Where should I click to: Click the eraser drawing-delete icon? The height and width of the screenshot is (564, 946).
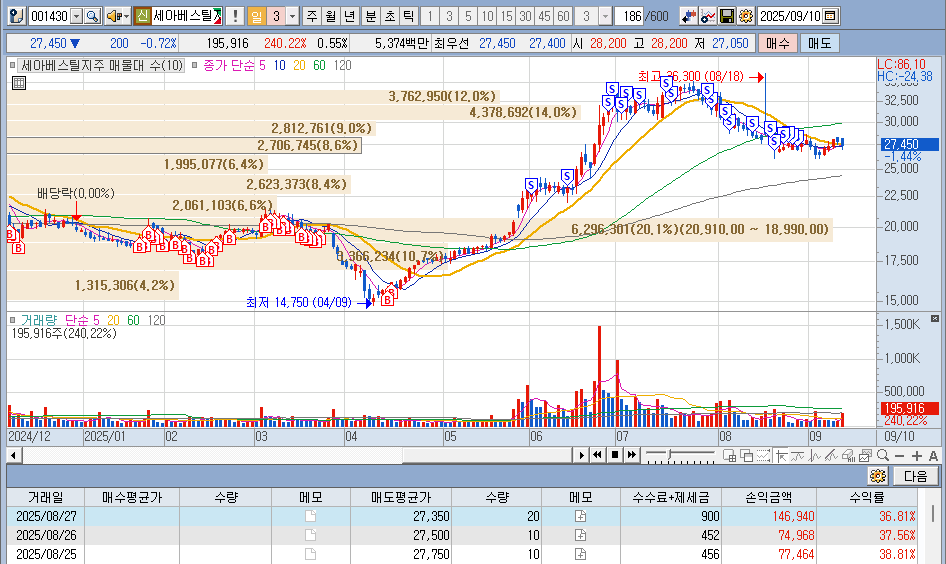[x=848, y=455]
